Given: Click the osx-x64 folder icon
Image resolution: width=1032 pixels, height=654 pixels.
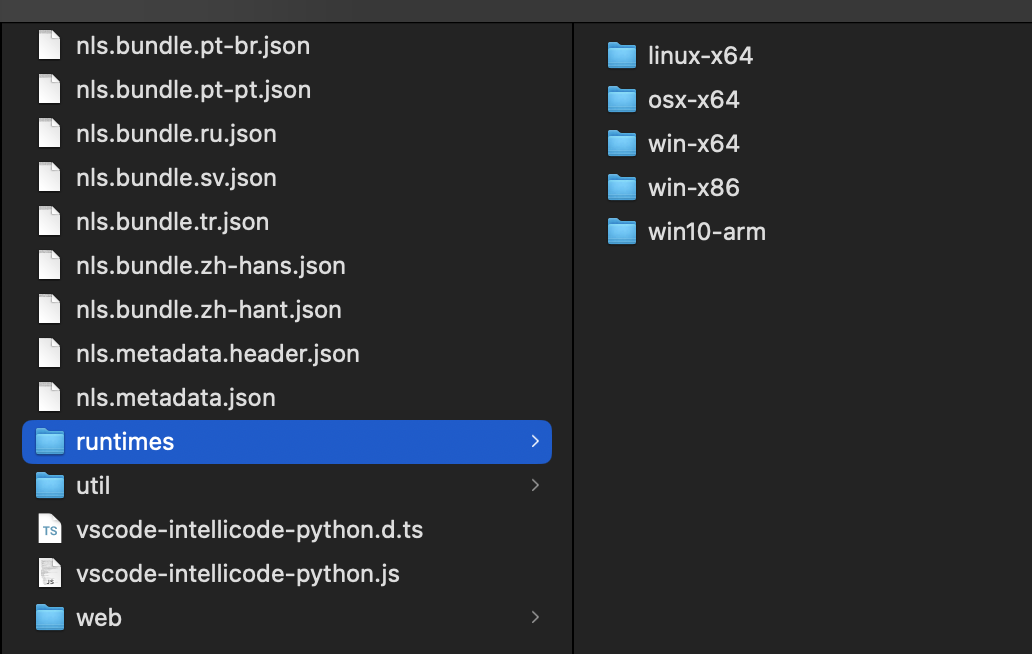Looking at the screenshot, I should point(622,99).
